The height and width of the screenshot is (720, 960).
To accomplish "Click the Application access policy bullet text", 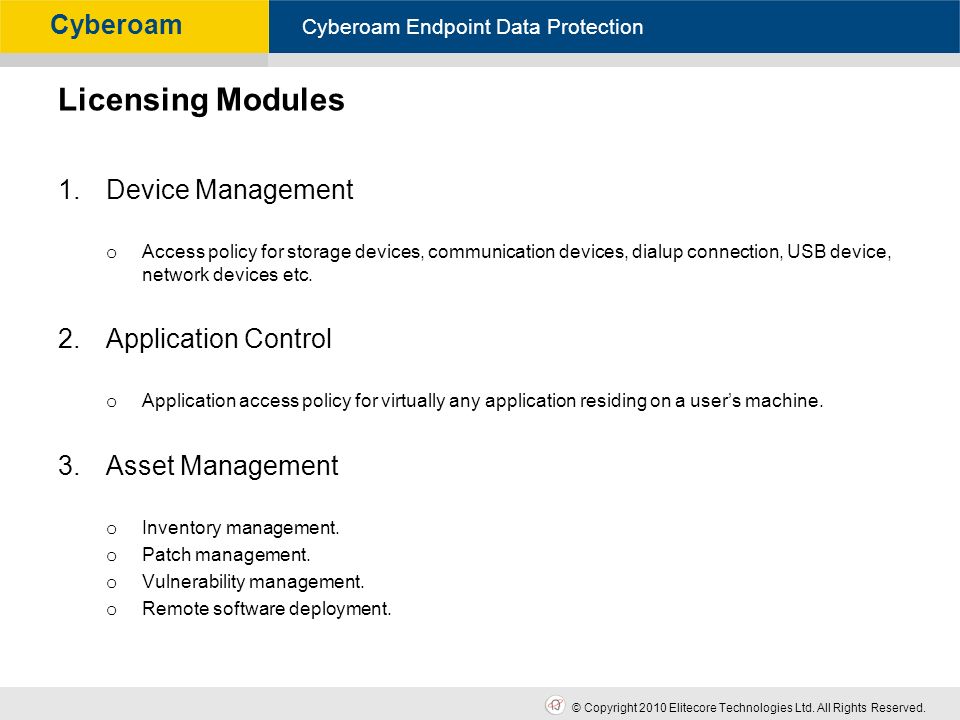I will click(482, 401).
